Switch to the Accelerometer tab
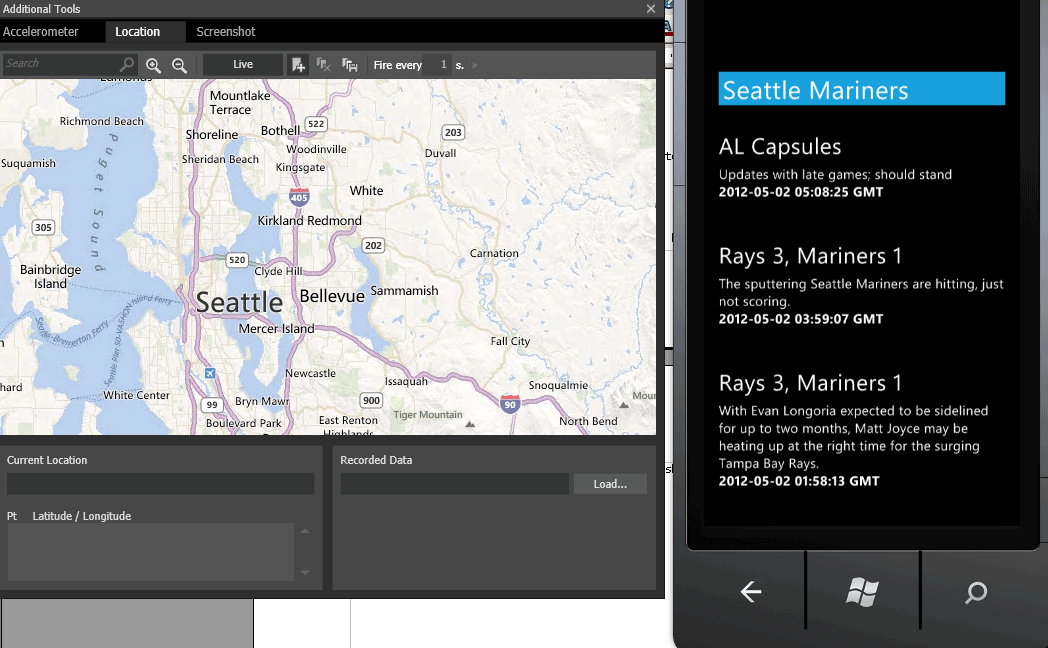The width and height of the screenshot is (1048, 648). 41,31
